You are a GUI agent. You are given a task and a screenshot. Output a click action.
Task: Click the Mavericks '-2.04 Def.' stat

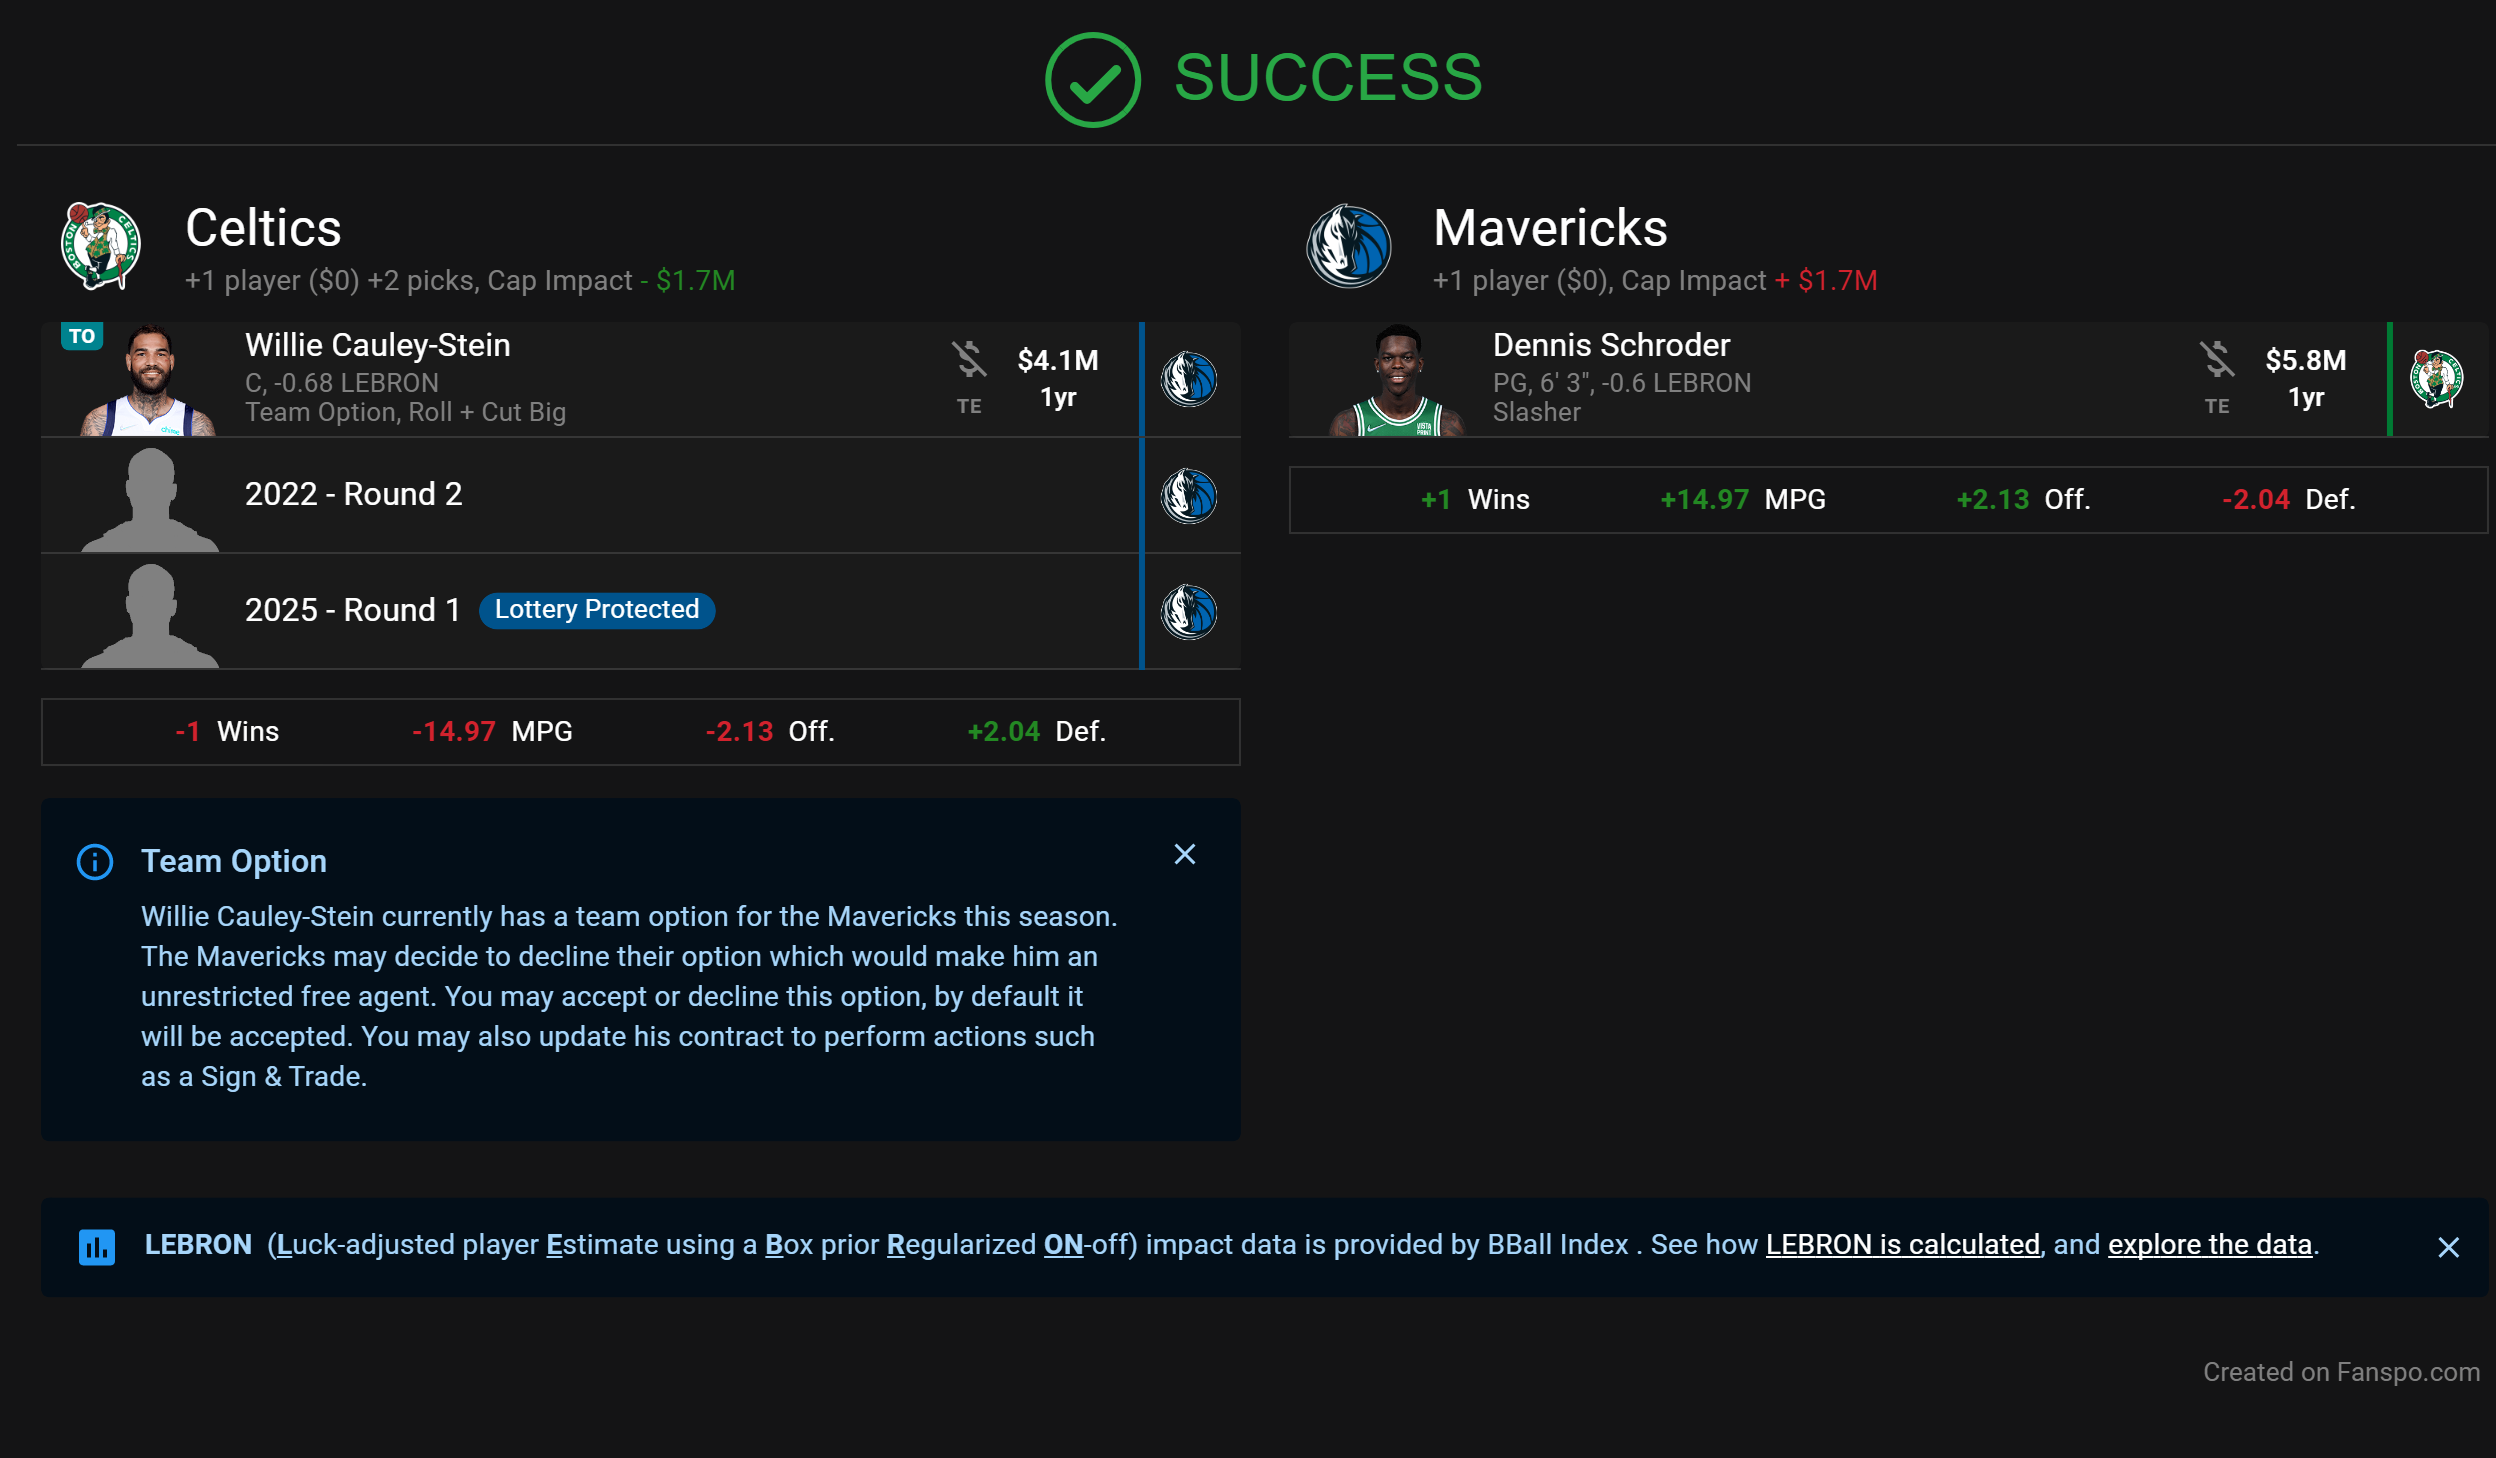coord(2288,500)
